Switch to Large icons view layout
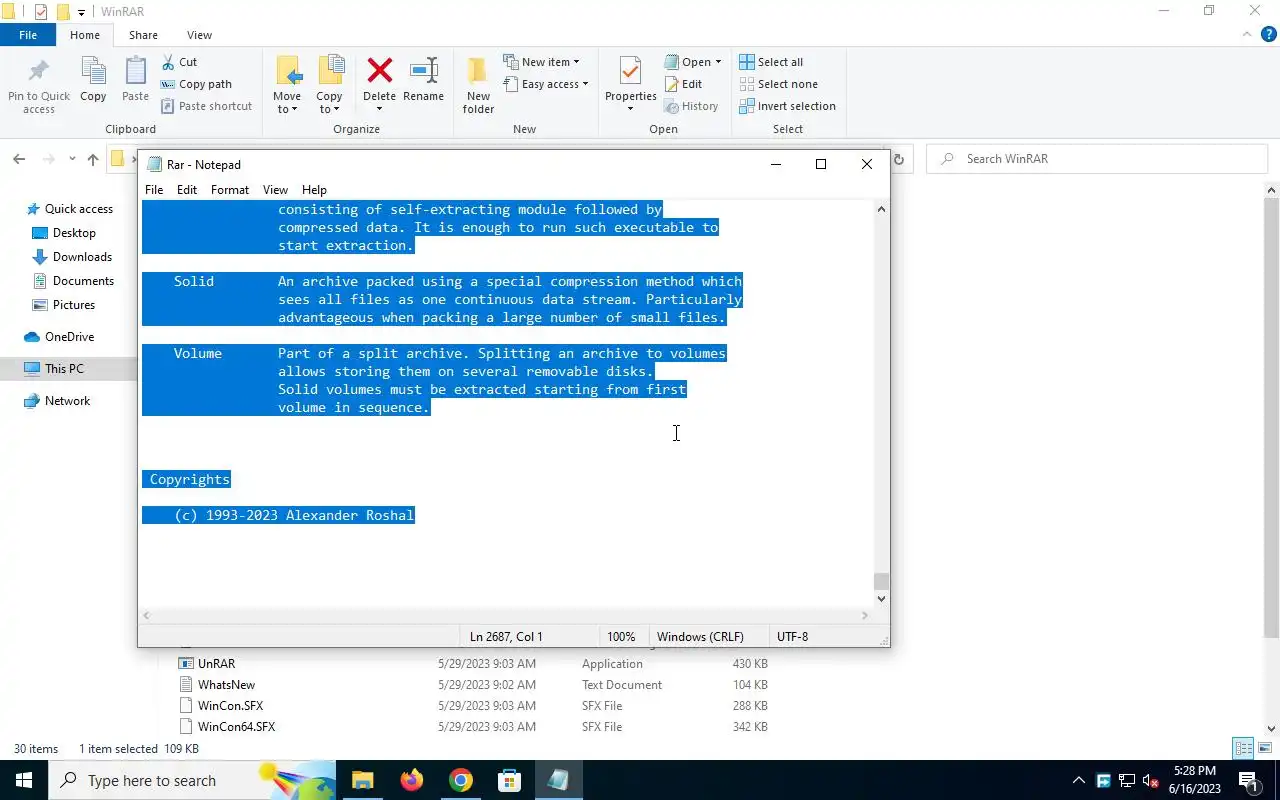Viewport: 1280px width, 800px height. tap(1264, 748)
